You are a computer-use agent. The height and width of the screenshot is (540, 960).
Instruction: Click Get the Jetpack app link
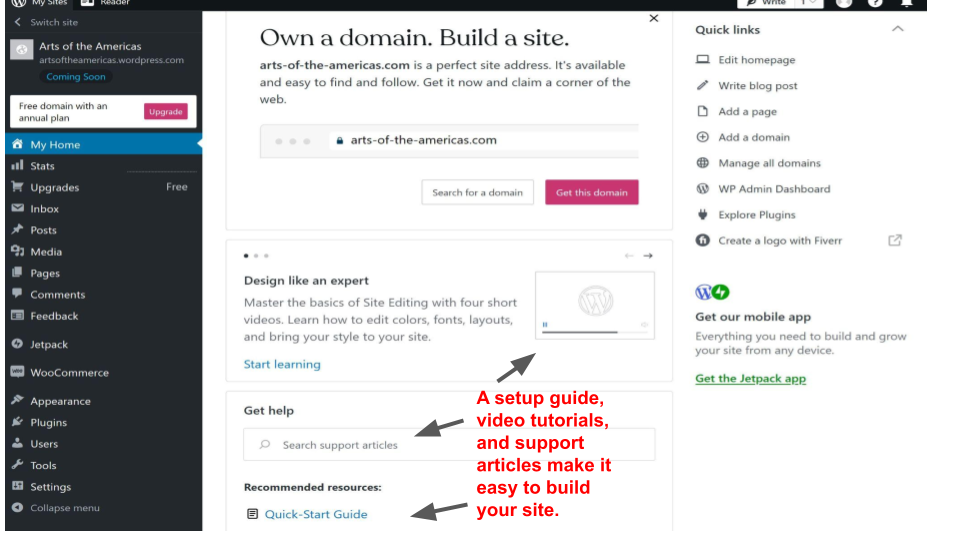click(x=751, y=378)
